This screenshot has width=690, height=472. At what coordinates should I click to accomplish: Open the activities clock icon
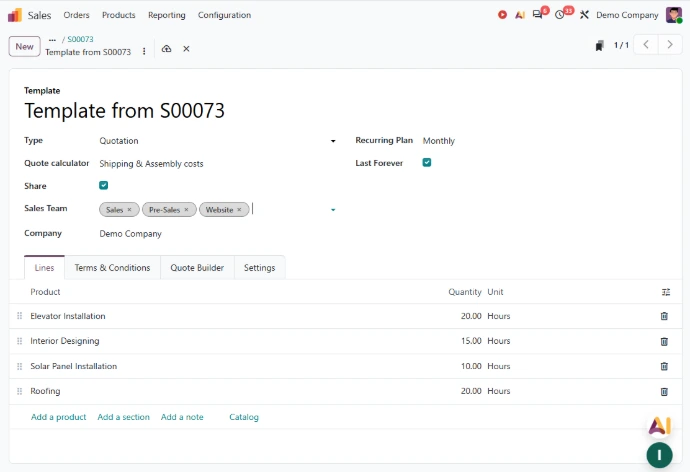coord(559,15)
